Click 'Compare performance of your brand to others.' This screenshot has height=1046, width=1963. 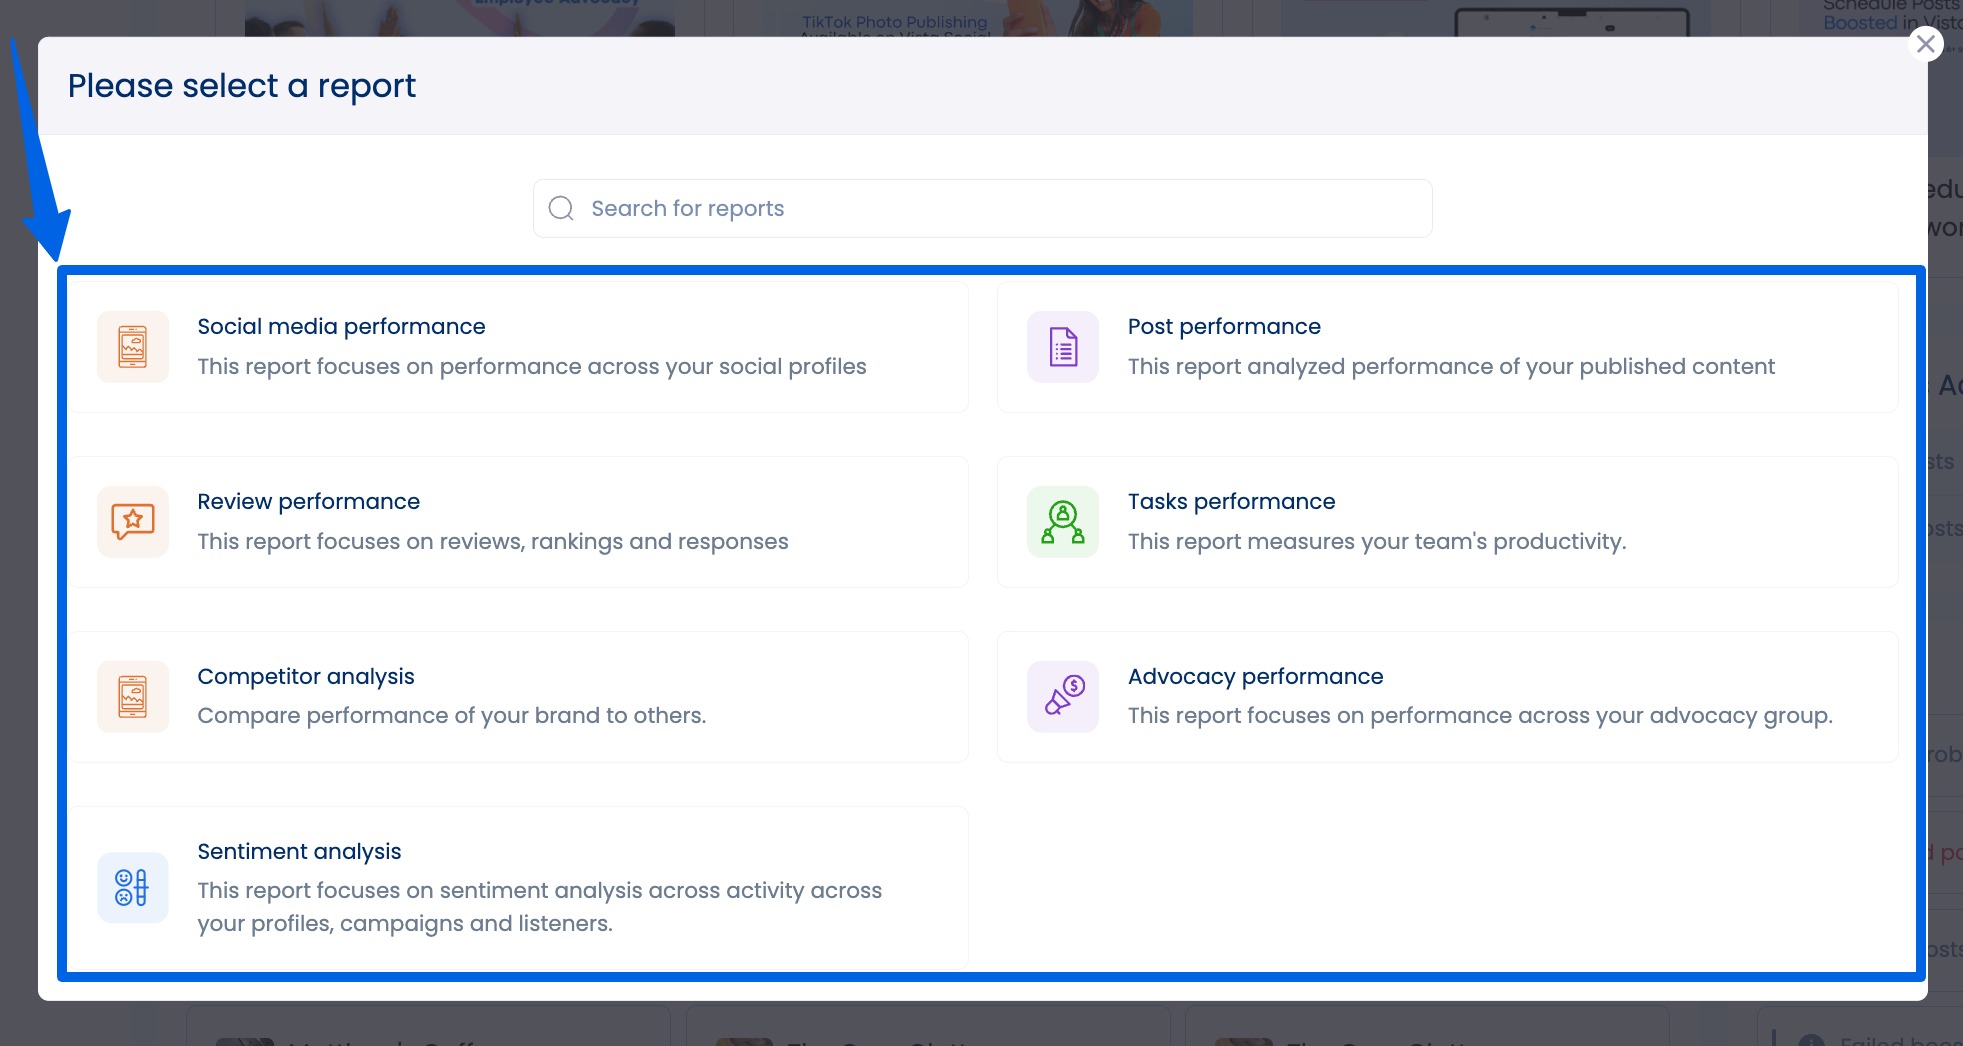pos(452,716)
